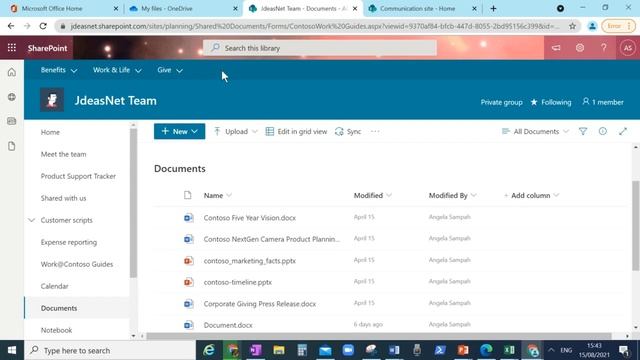Open the megaphone feedback icon in header
Viewport: 640px width, 360px height.
pyautogui.click(x=556, y=48)
